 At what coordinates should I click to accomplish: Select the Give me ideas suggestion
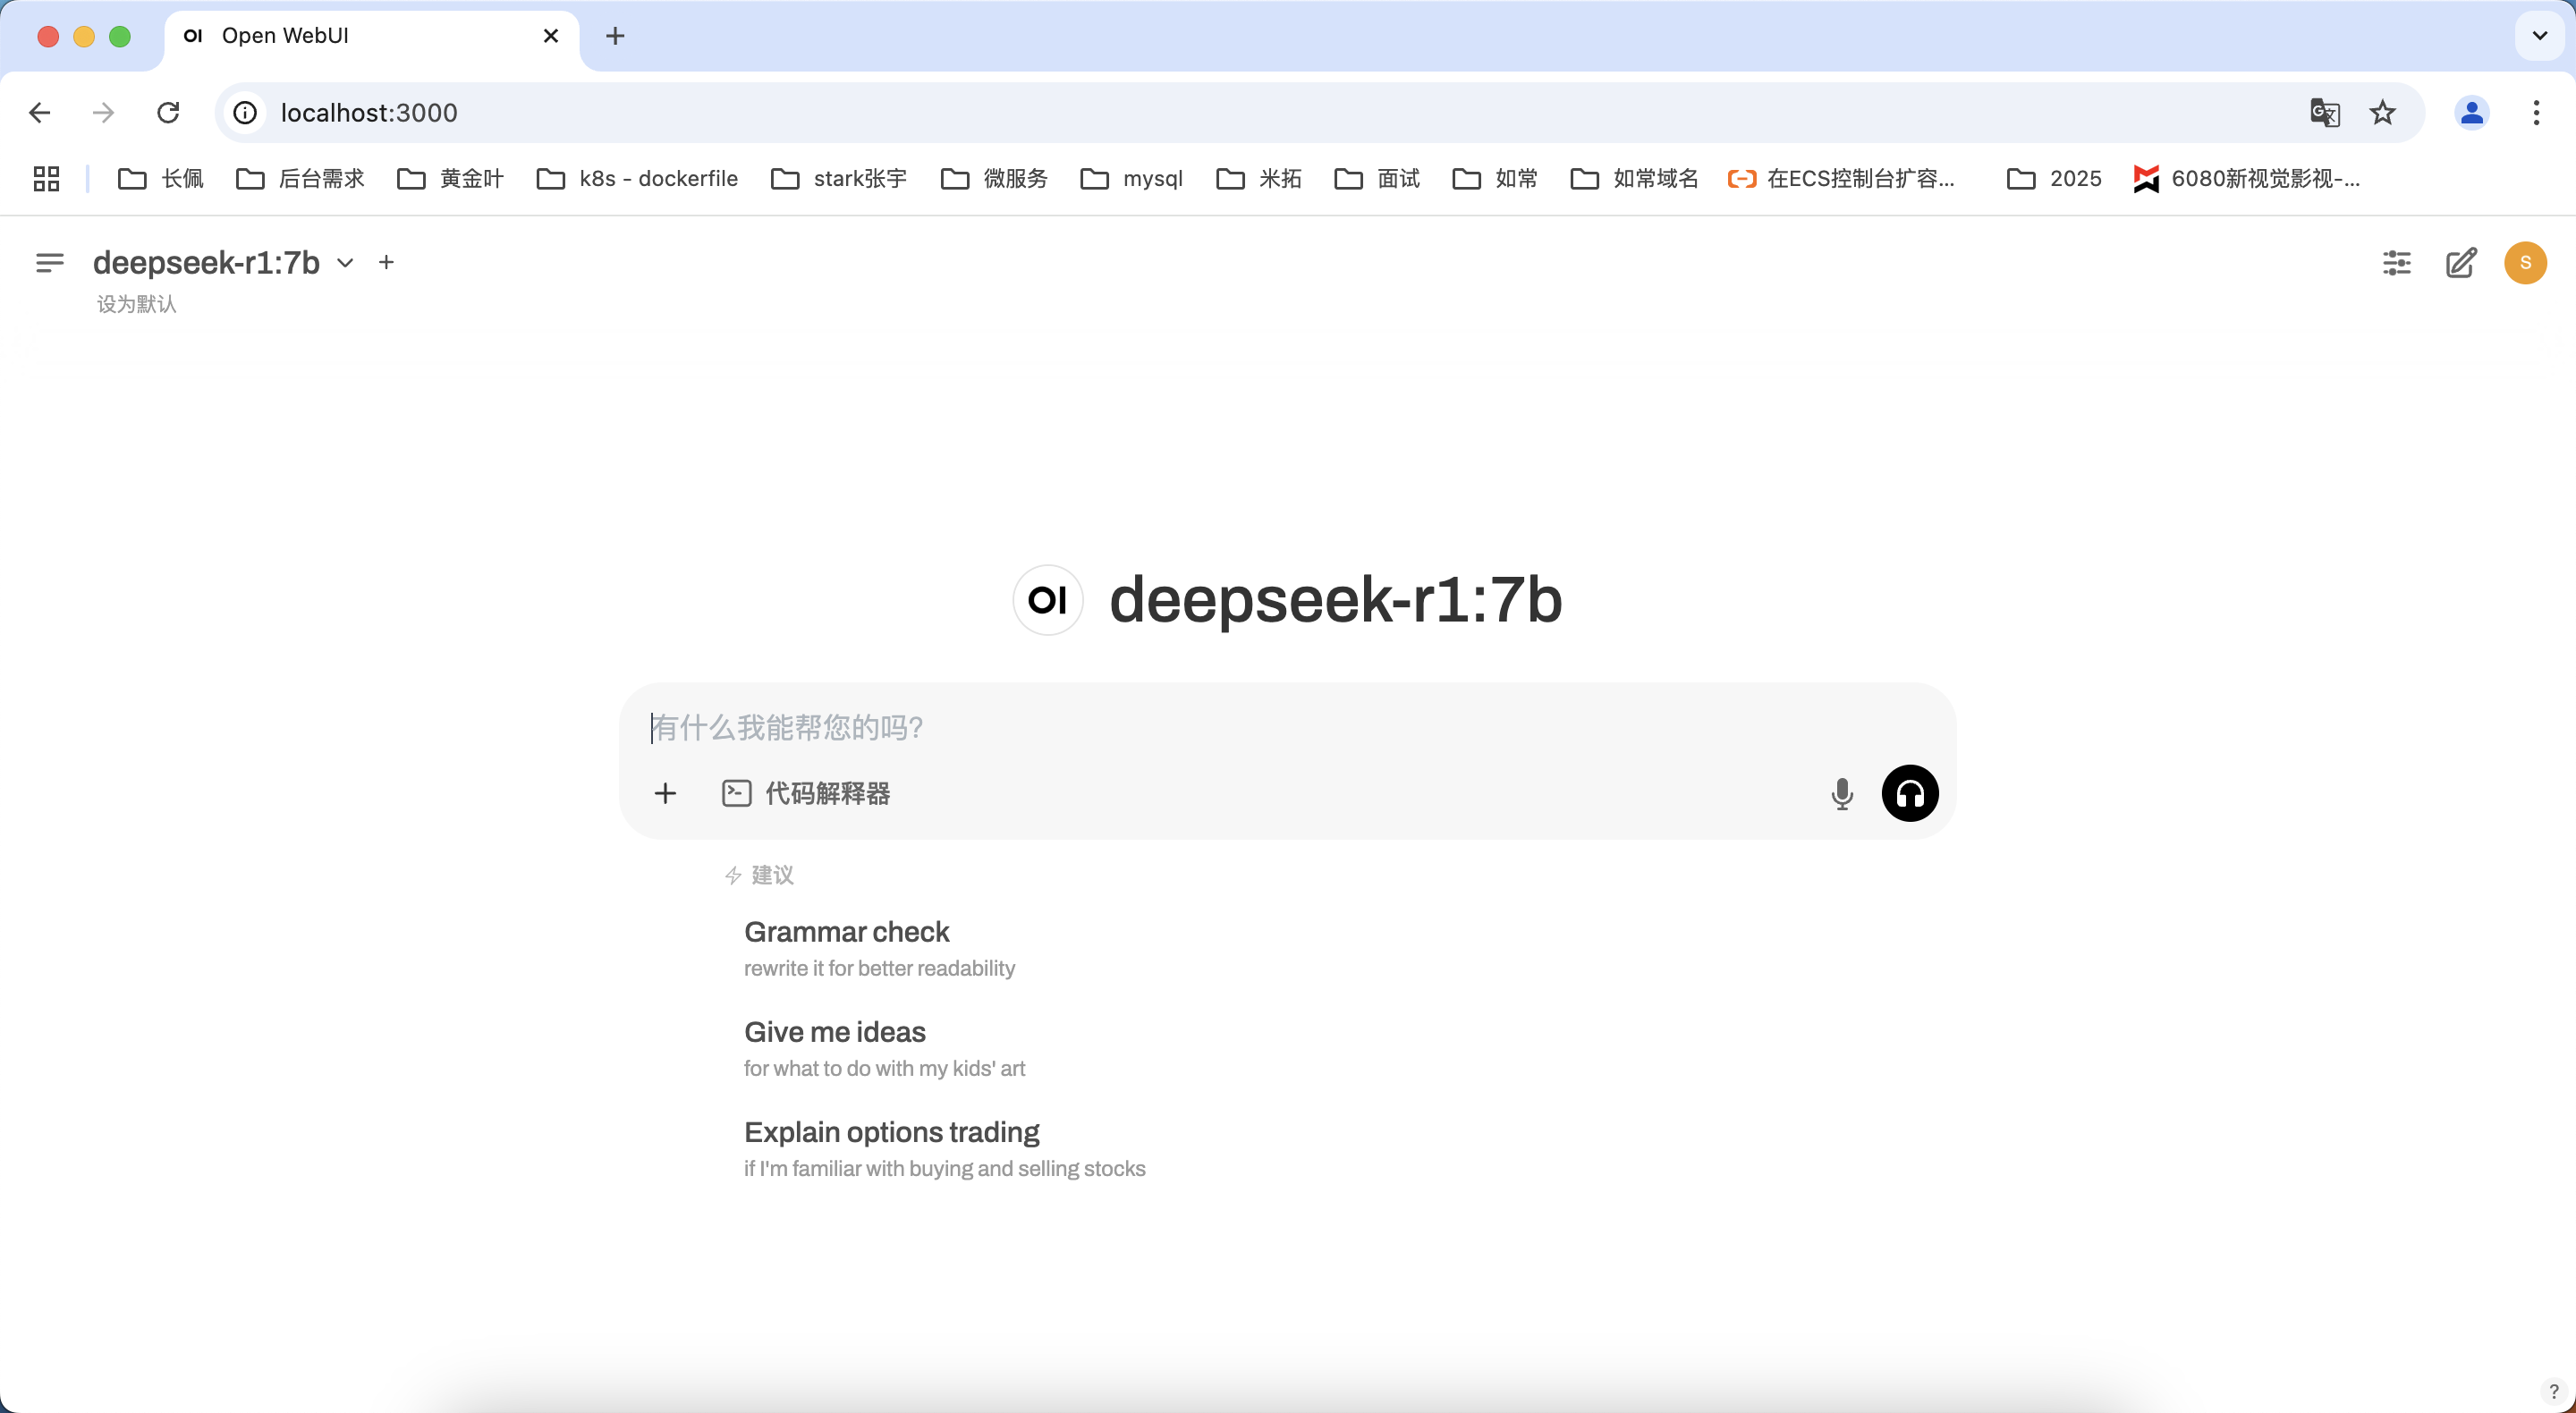[x=884, y=1047]
